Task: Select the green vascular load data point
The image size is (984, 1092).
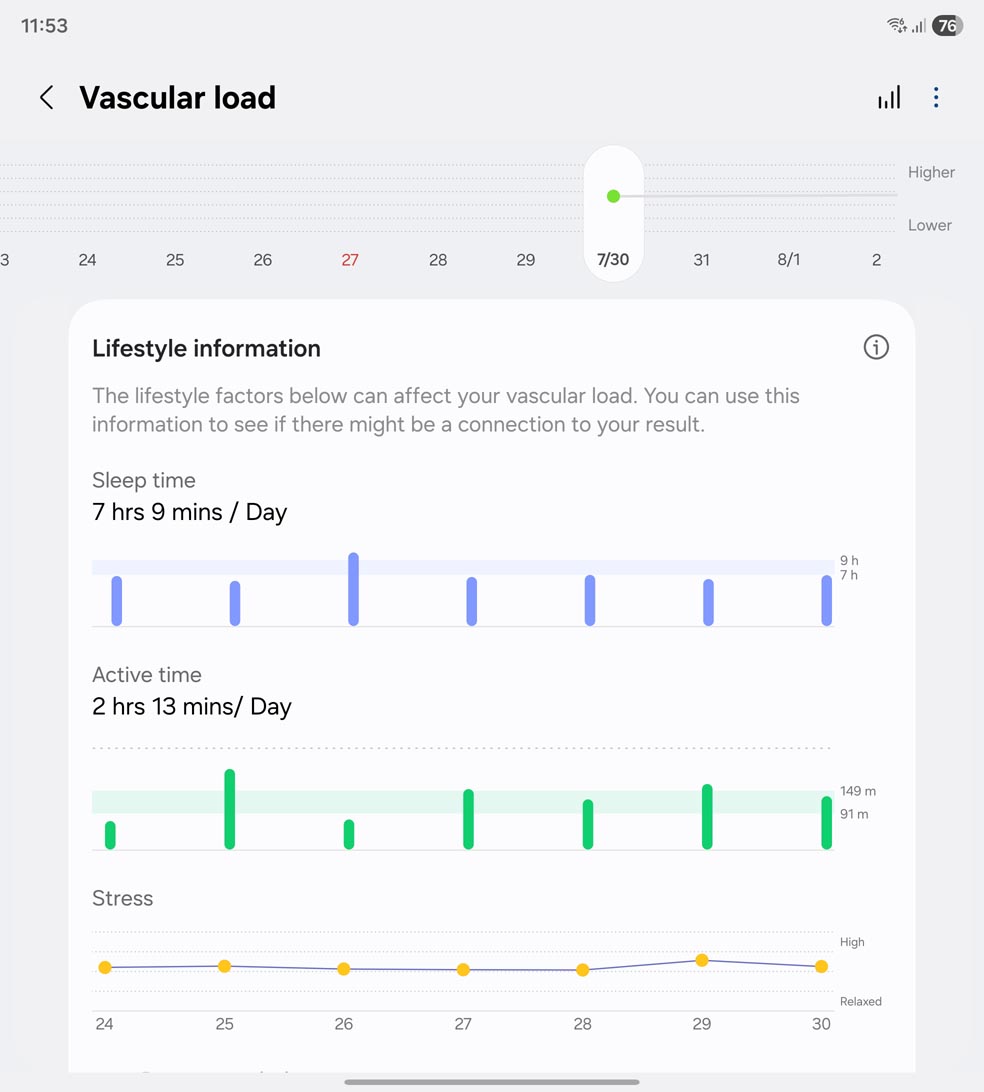Action: pyautogui.click(x=614, y=196)
